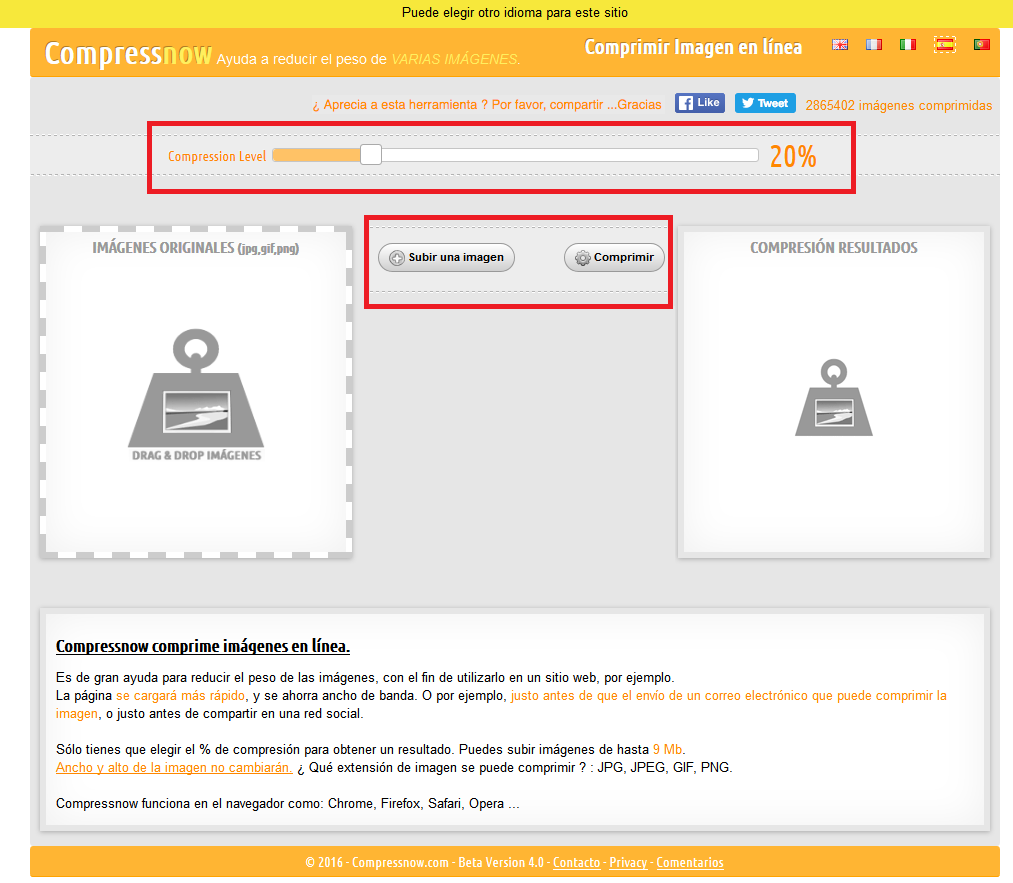Select the French flag icon
This screenshot has height=883, width=1013.
point(874,44)
